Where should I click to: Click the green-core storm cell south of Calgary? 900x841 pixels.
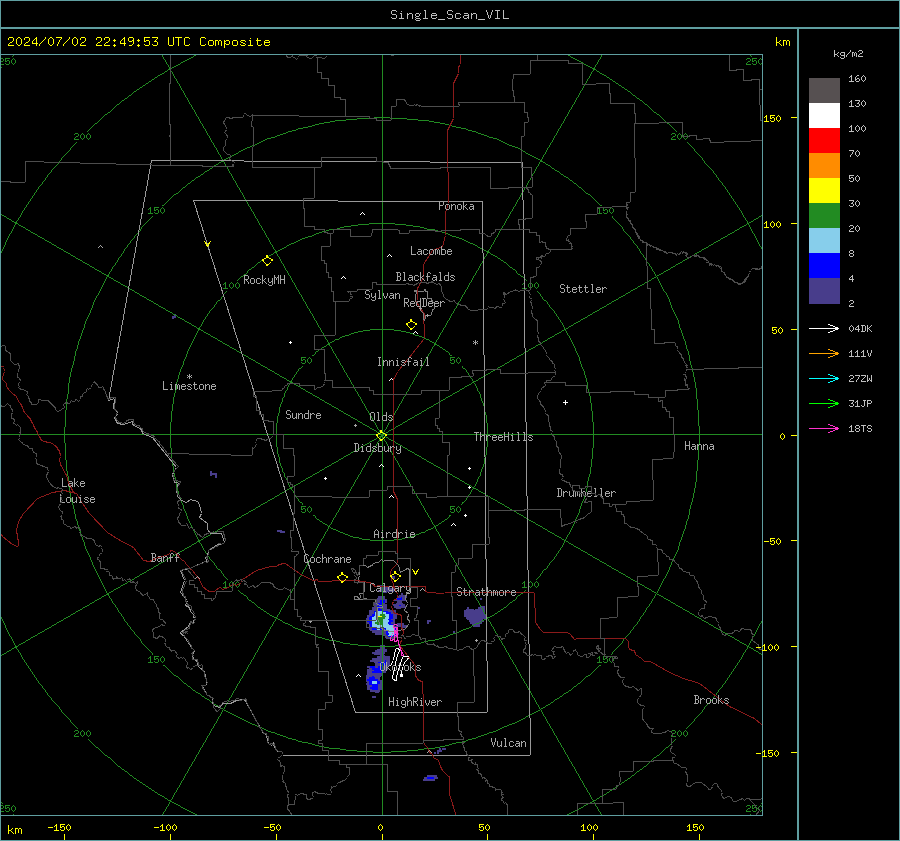[x=380, y=619]
